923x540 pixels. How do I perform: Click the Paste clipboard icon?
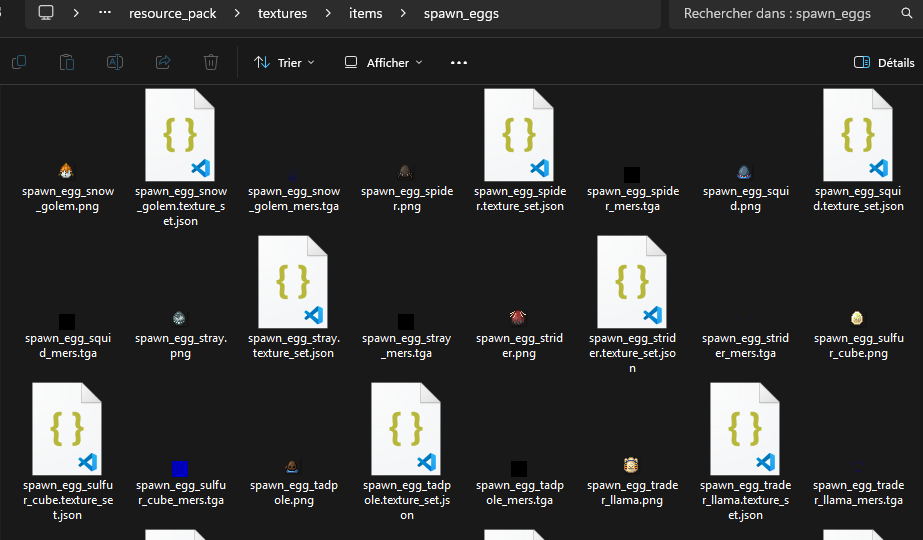(x=67, y=62)
